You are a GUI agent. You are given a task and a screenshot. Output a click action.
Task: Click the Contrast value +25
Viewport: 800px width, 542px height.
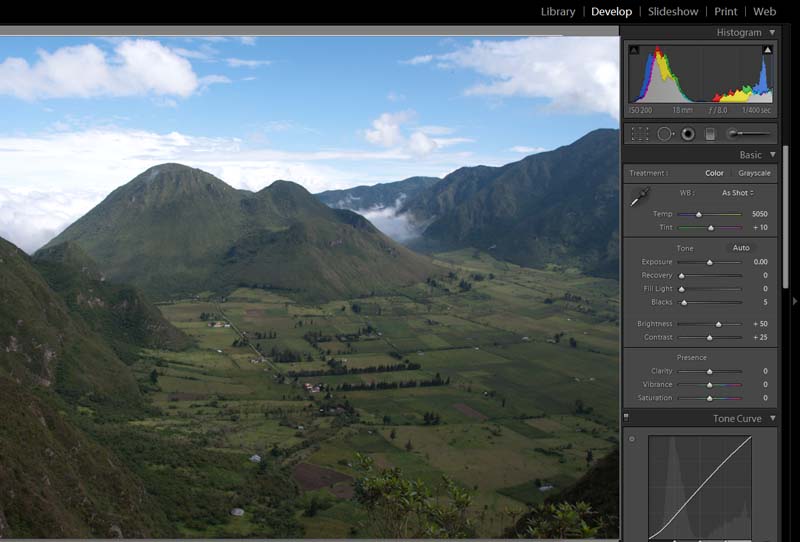760,337
